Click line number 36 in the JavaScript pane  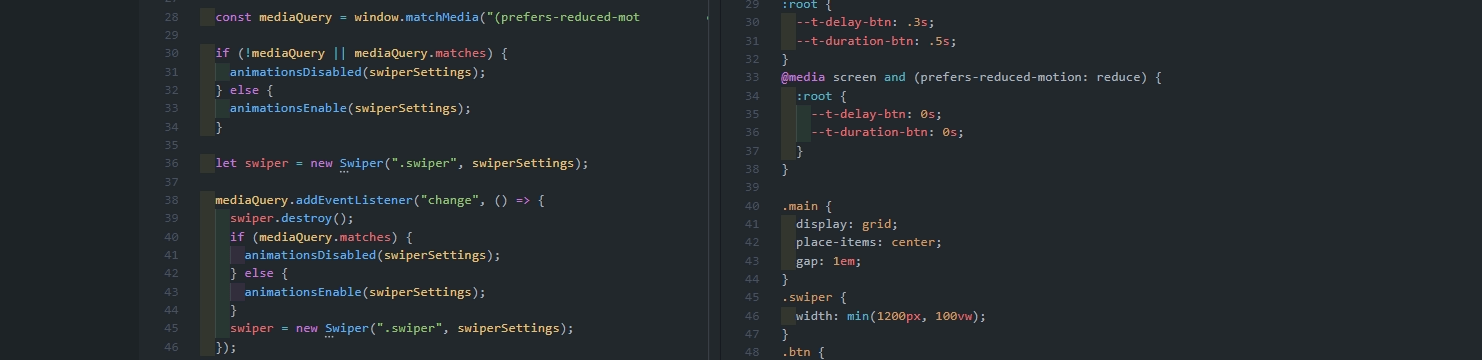170,163
